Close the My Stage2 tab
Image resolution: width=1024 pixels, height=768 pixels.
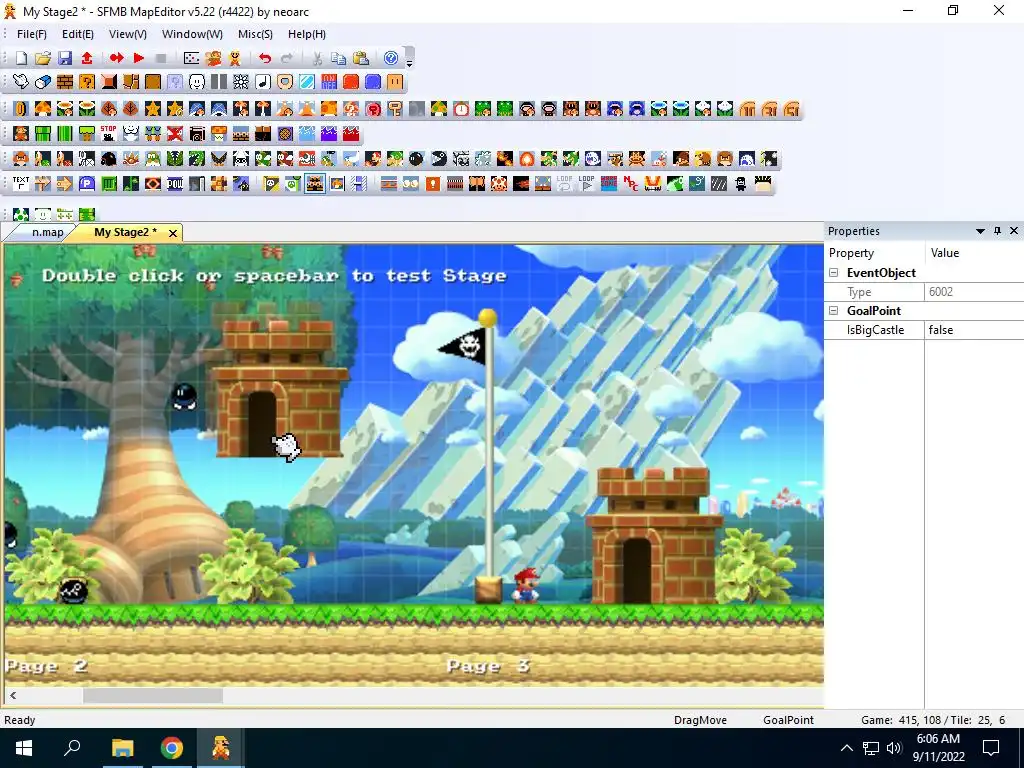coord(173,233)
